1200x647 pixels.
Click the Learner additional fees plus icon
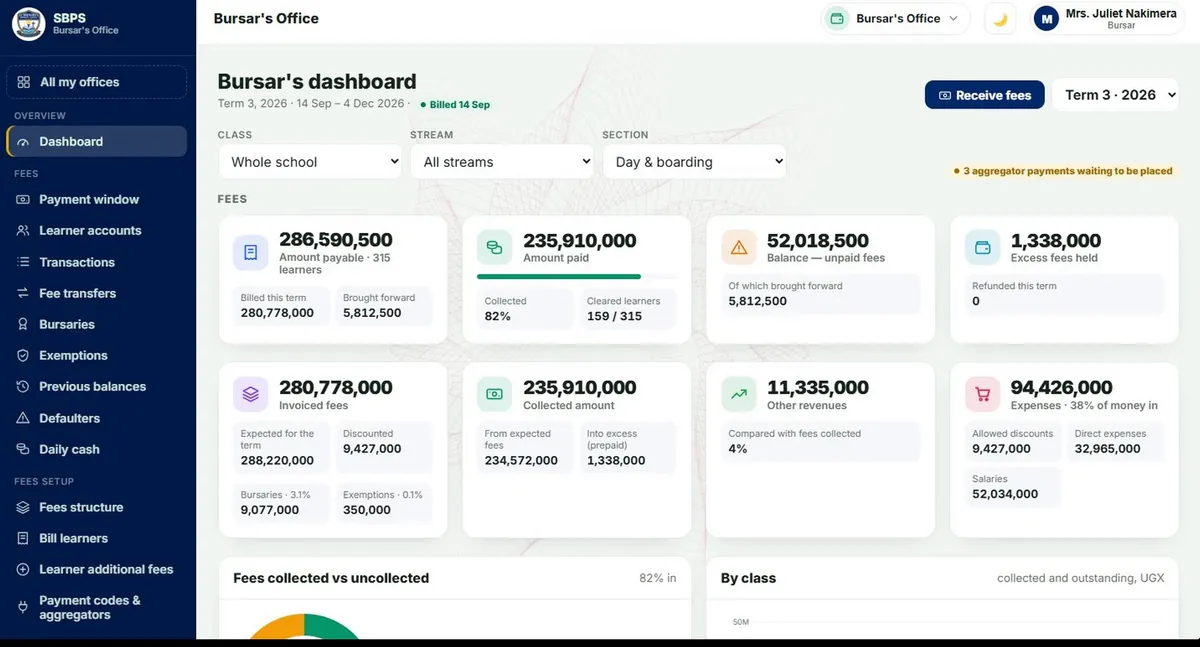point(23,570)
